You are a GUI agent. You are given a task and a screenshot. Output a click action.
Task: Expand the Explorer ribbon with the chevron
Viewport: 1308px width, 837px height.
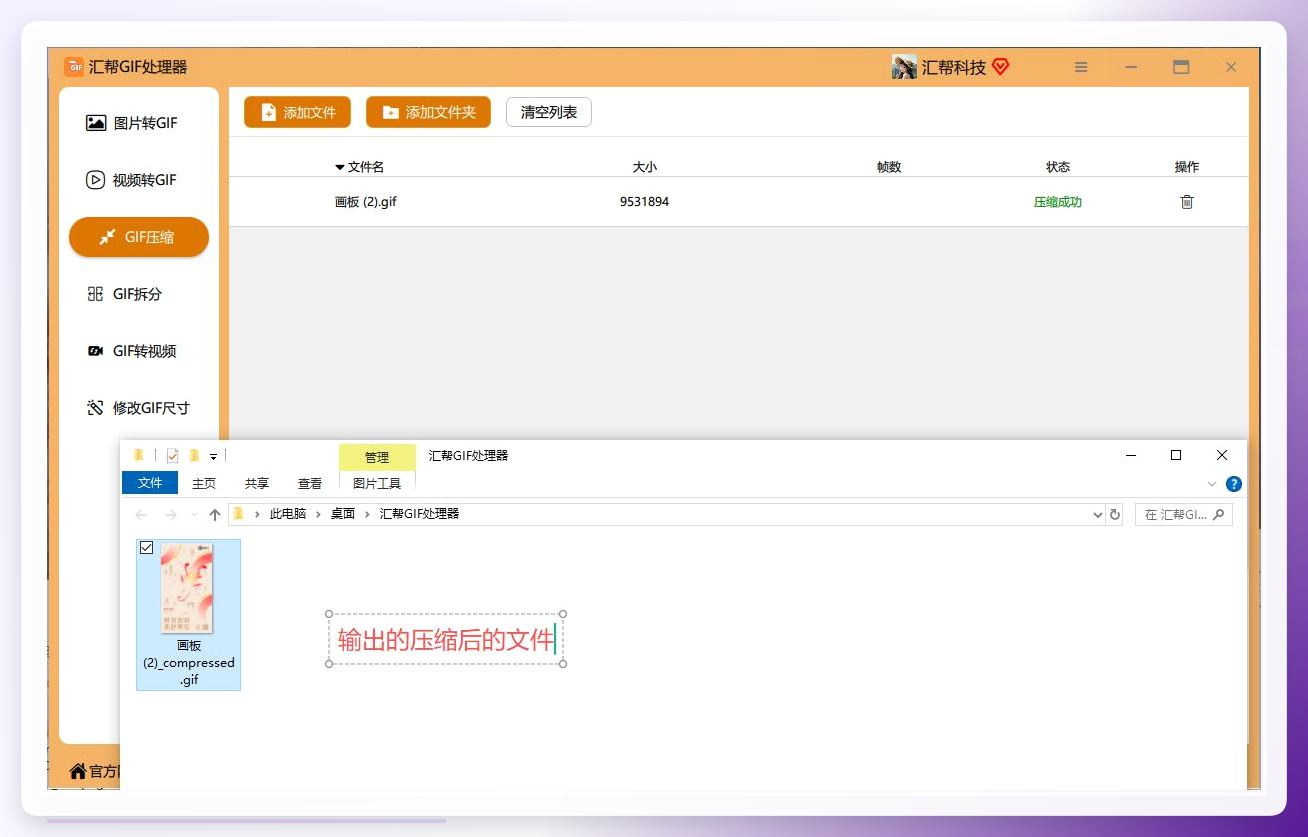[x=1212, y=484]
